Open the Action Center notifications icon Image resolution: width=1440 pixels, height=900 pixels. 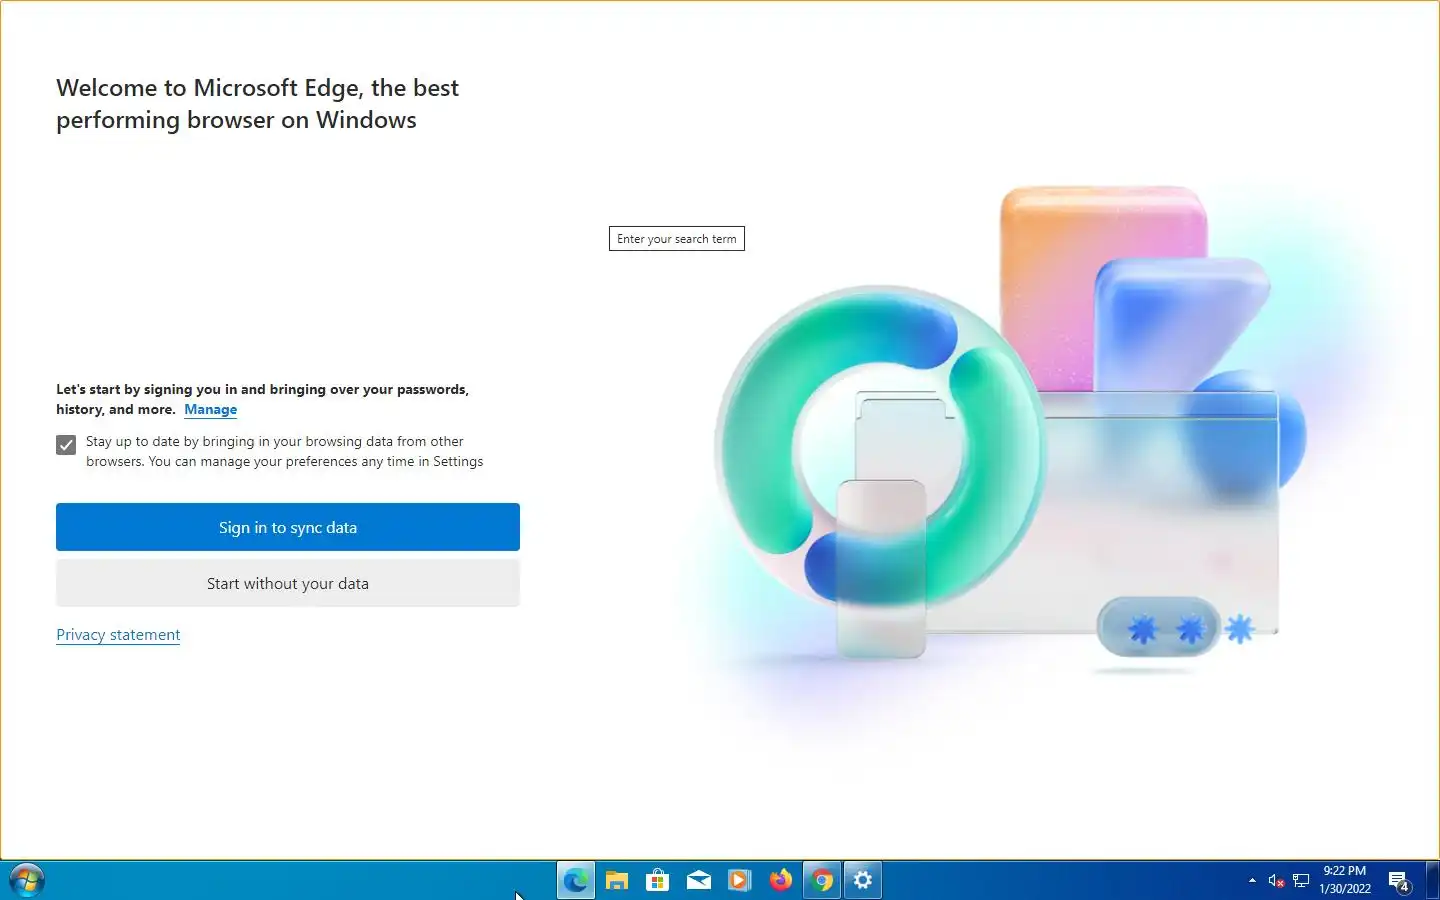tap(1400, 880)
